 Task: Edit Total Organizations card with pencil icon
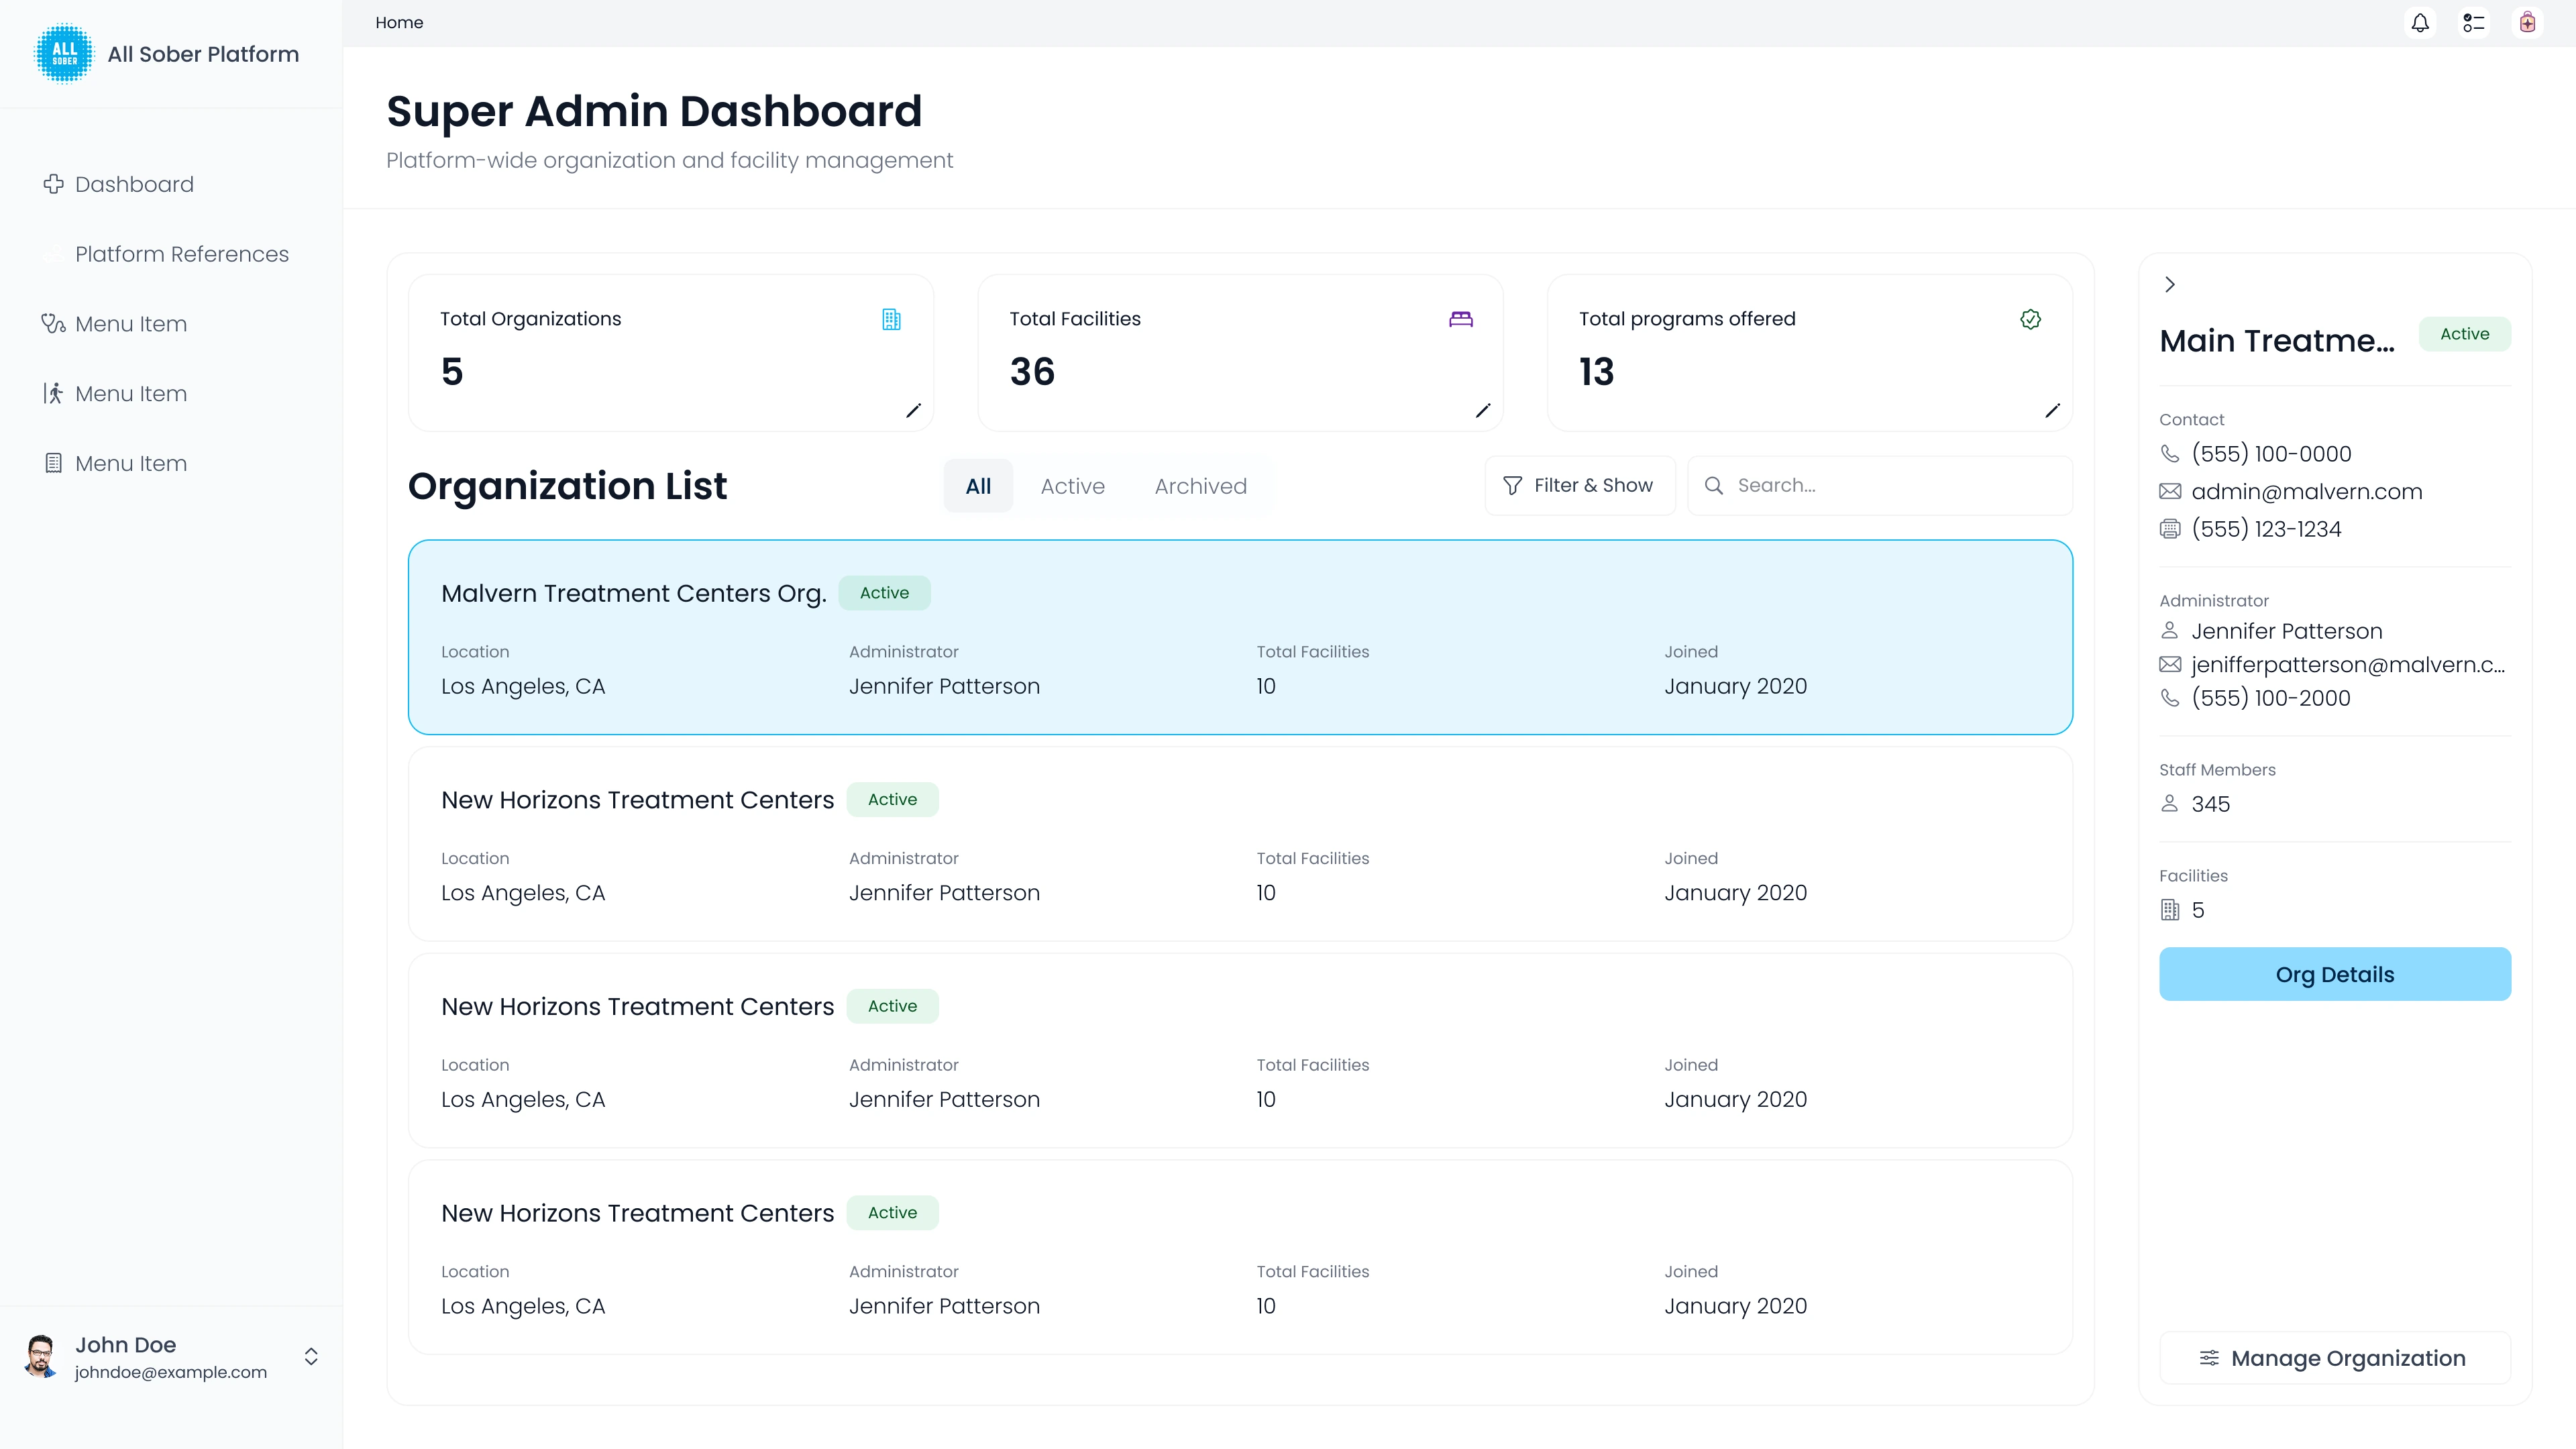[913, 411]
